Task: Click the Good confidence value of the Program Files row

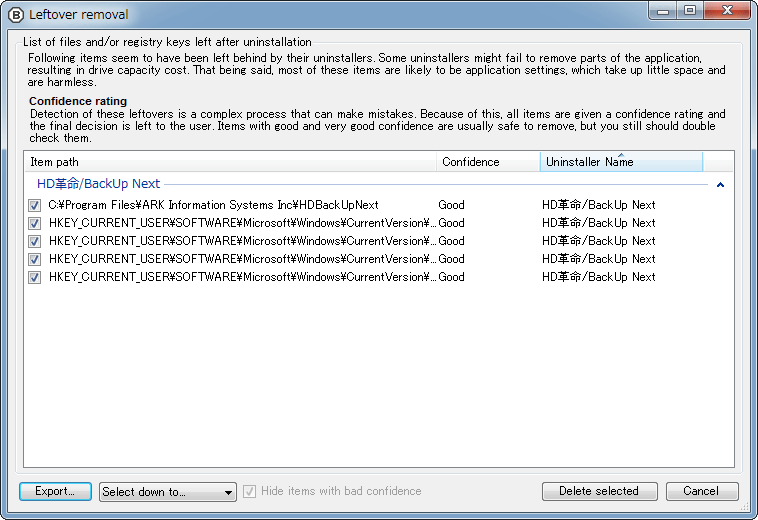Action: pyautogui.click(x=452, y=205)
